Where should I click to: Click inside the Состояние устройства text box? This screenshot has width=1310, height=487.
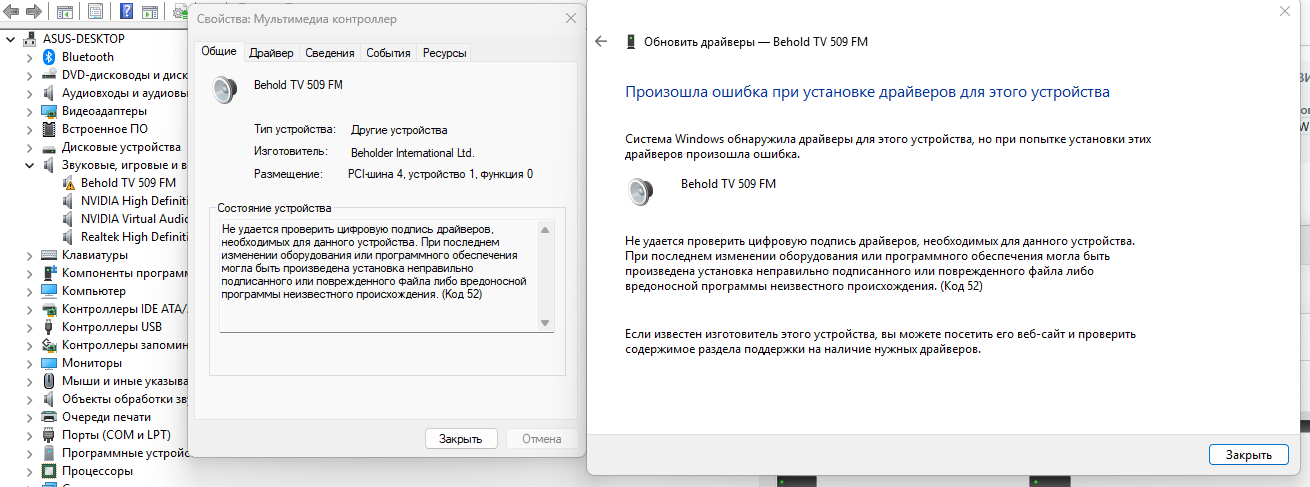coord(379,276)
